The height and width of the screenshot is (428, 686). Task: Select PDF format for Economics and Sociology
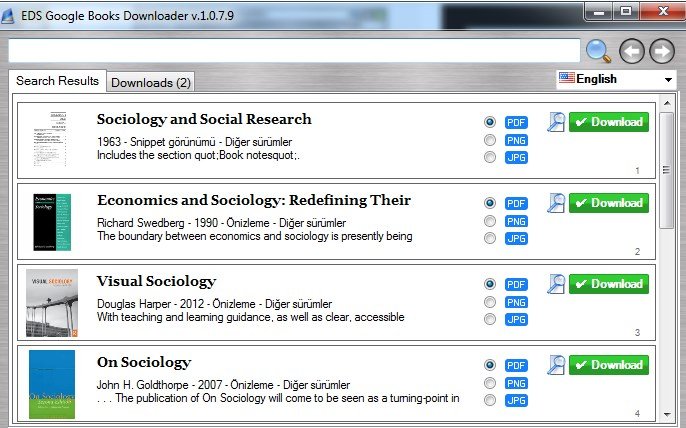tap(490, 203)
